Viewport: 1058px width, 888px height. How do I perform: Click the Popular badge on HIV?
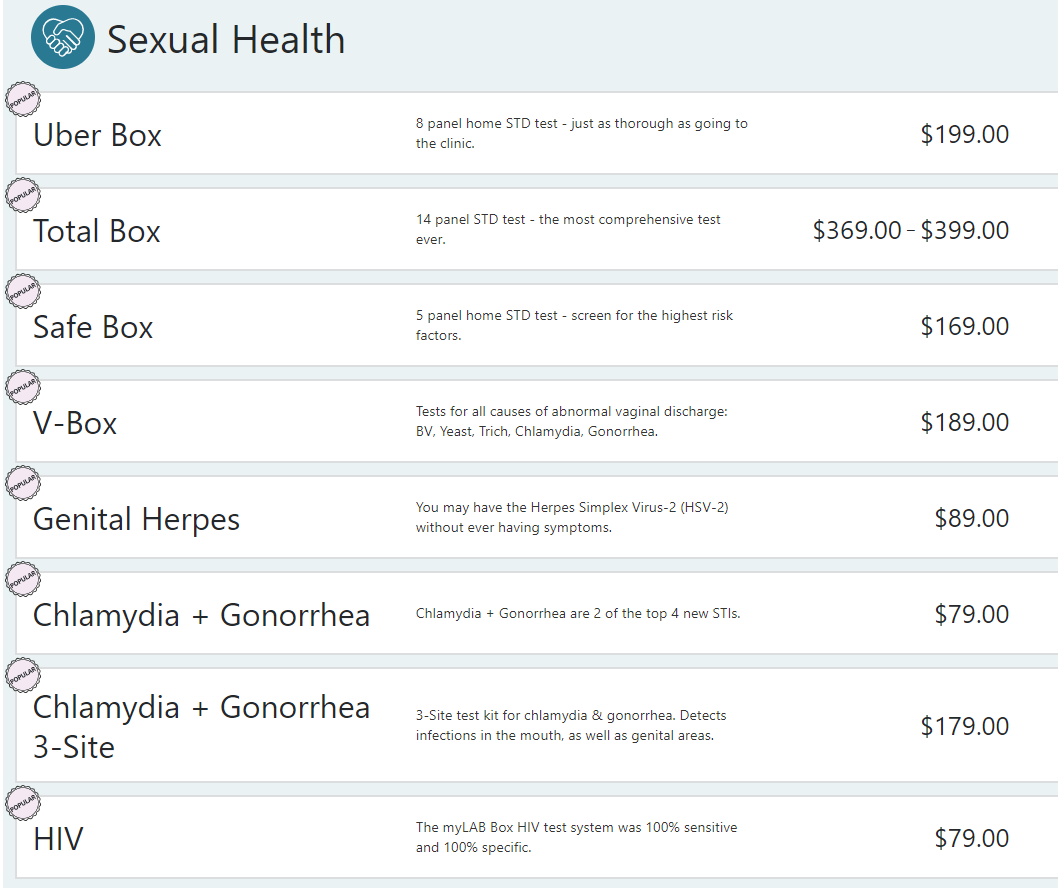pyautogui.click(x=23, y=805)
